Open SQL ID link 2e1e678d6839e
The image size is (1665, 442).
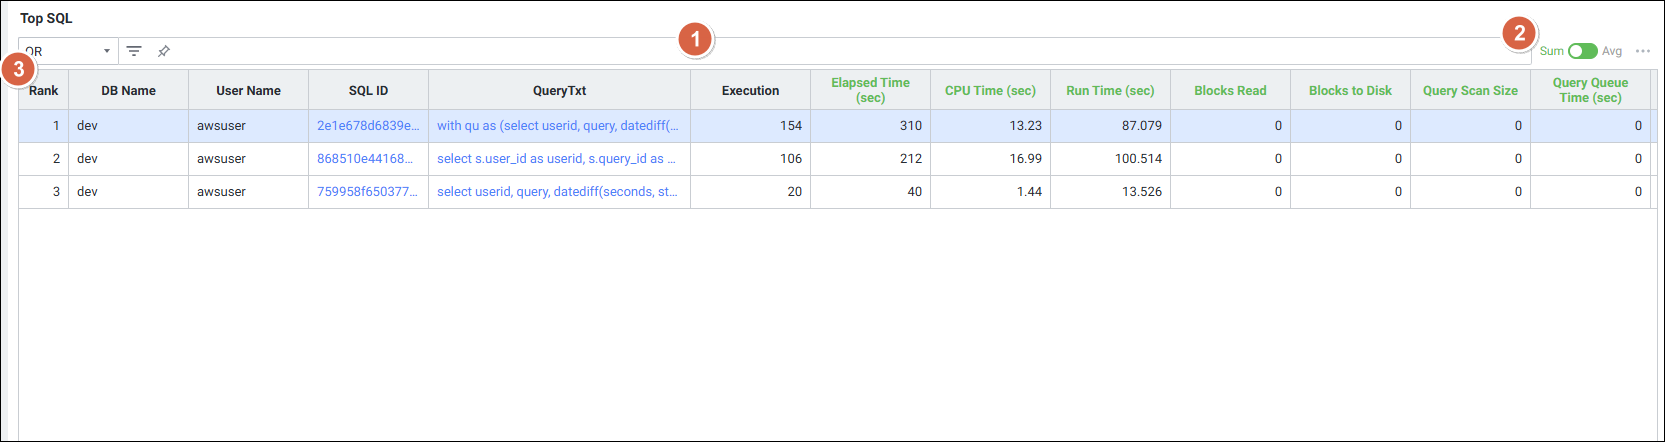point(368,126)
